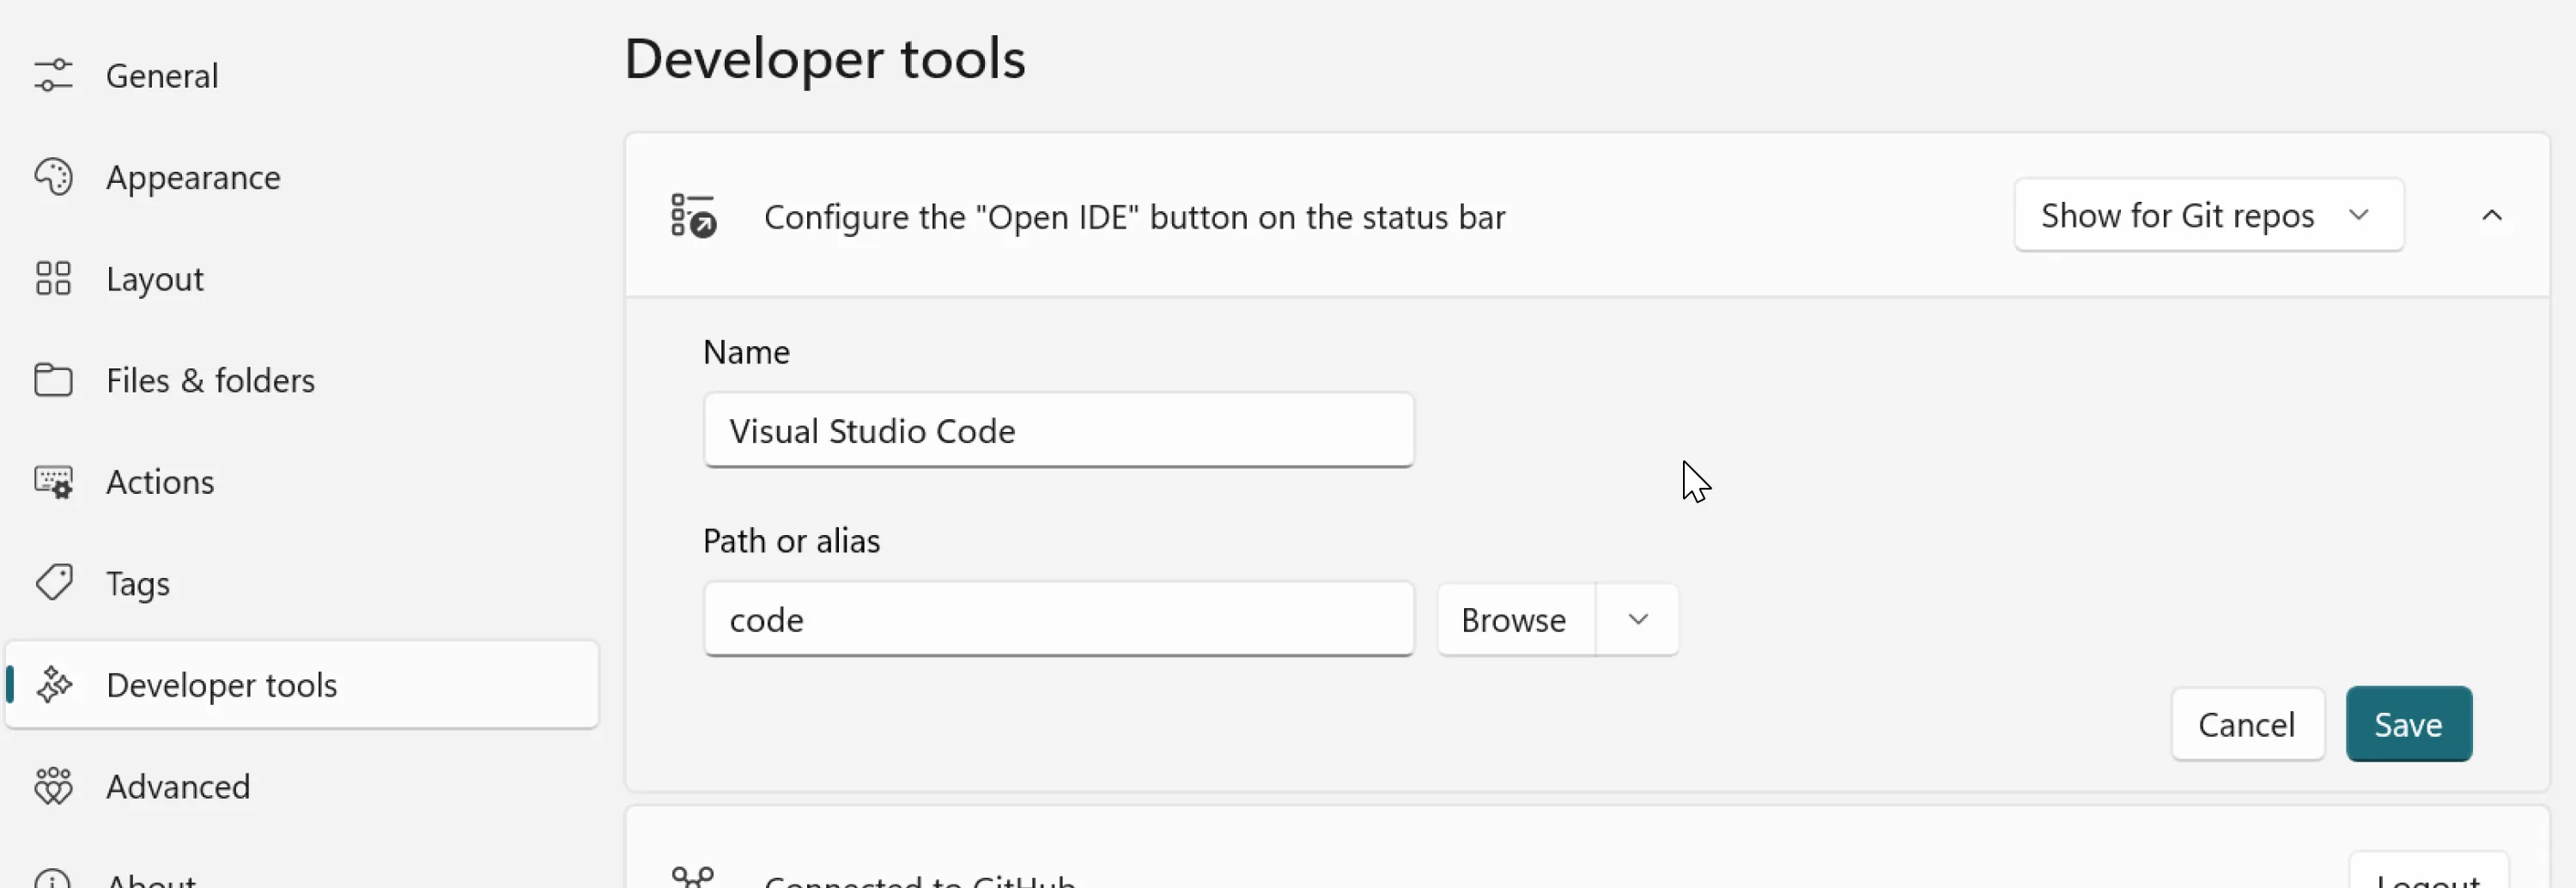Select the General settings icon
The height and width of the screenshot is (888, 2576).
(53, 74)
